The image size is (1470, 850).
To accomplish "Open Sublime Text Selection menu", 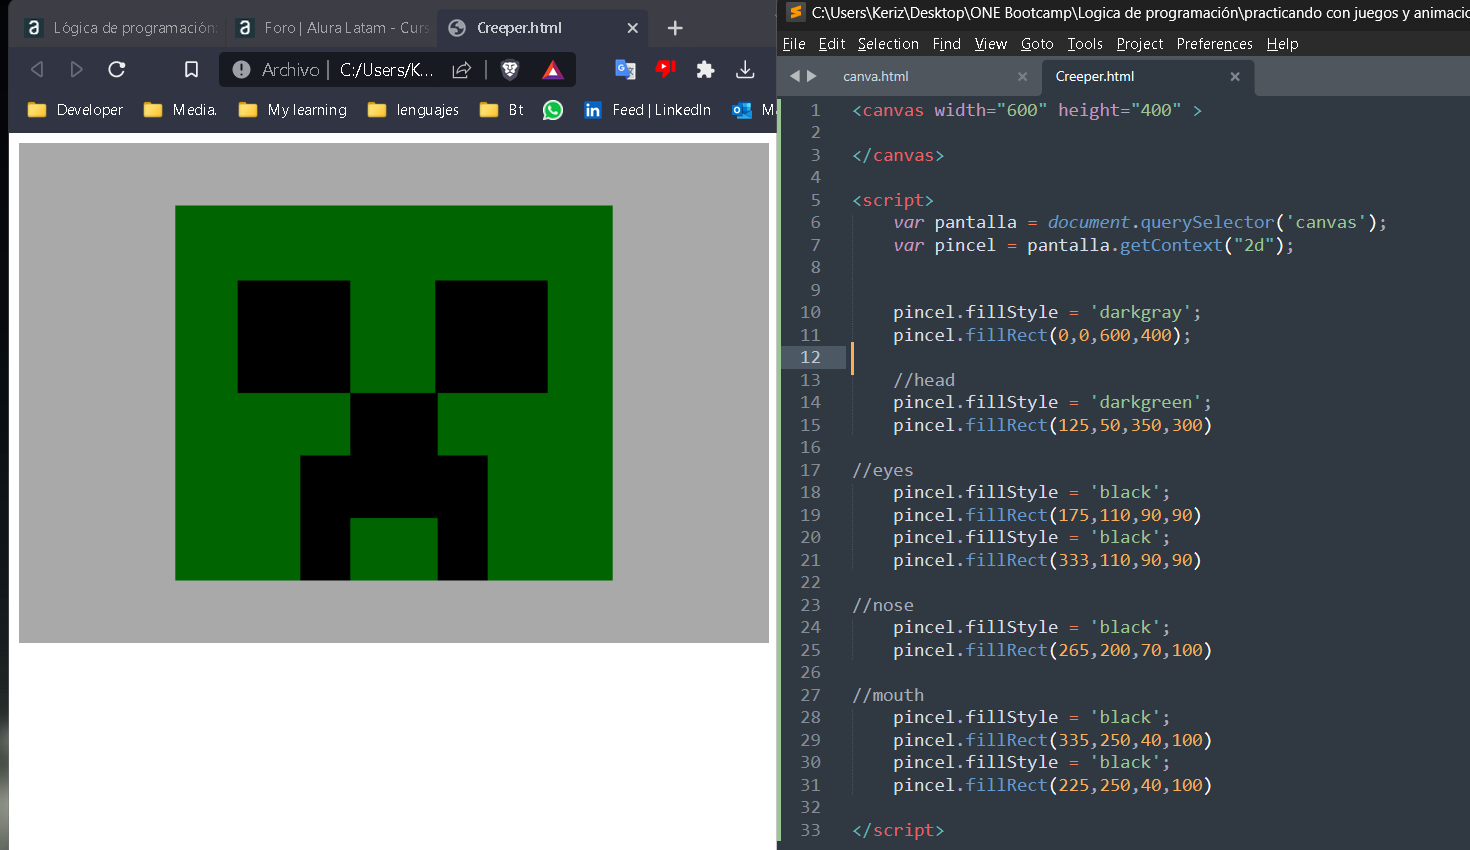I will click(888, 44).
